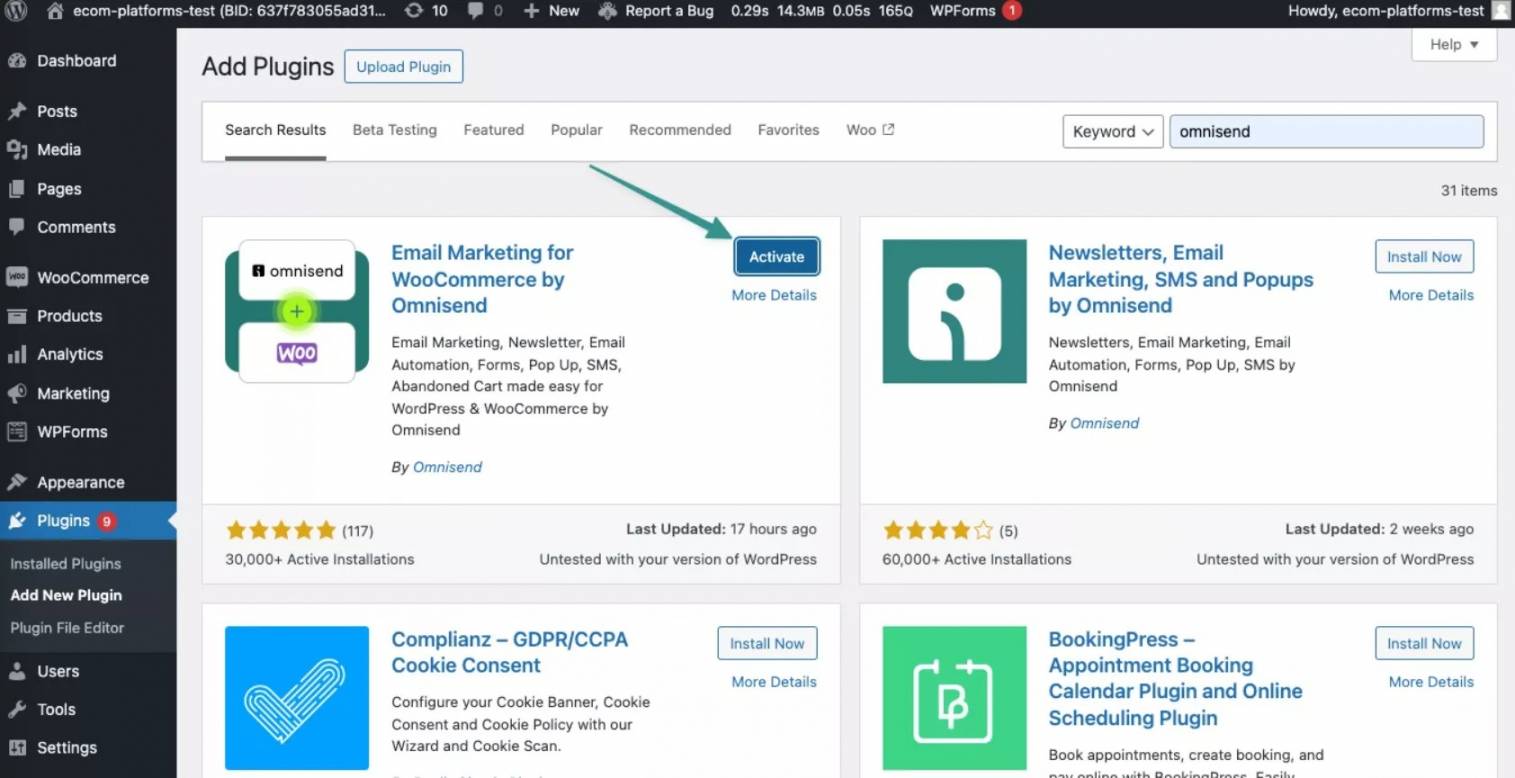Open the Keyword search dropdown
The height and width of the screenshot is (778, 1515).
click(1112, 131)
